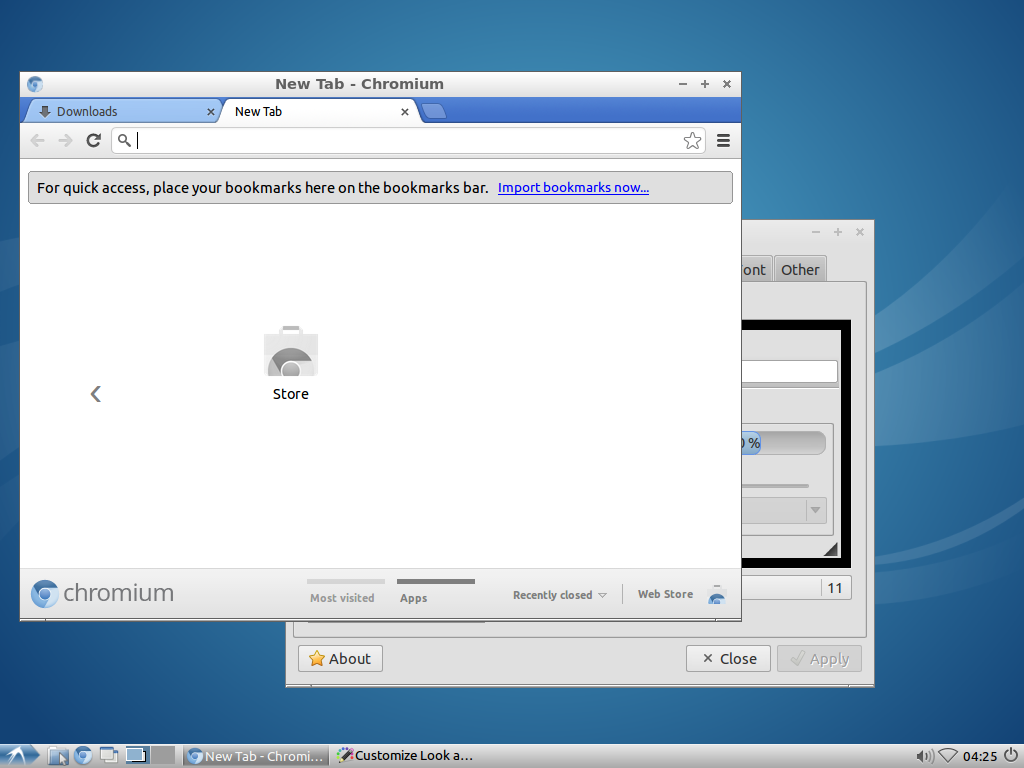1024x768 pixels.
Task: Click the forward navigation arrow in Chromium
Action: click(65, 140)
